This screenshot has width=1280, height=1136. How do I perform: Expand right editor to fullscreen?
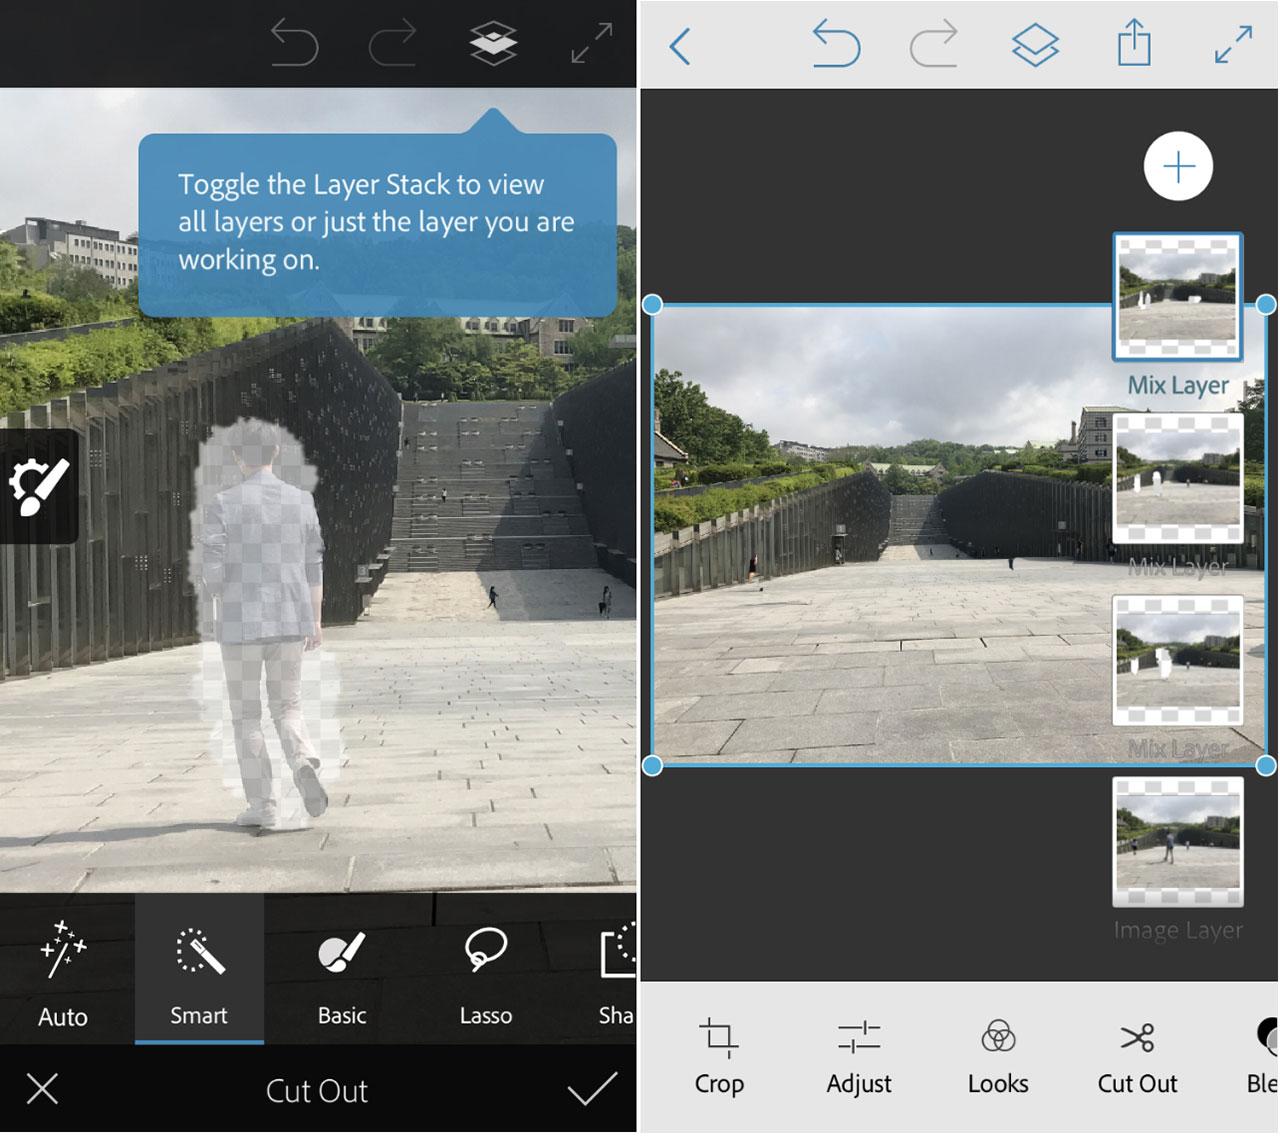[x=1233, y=46]
